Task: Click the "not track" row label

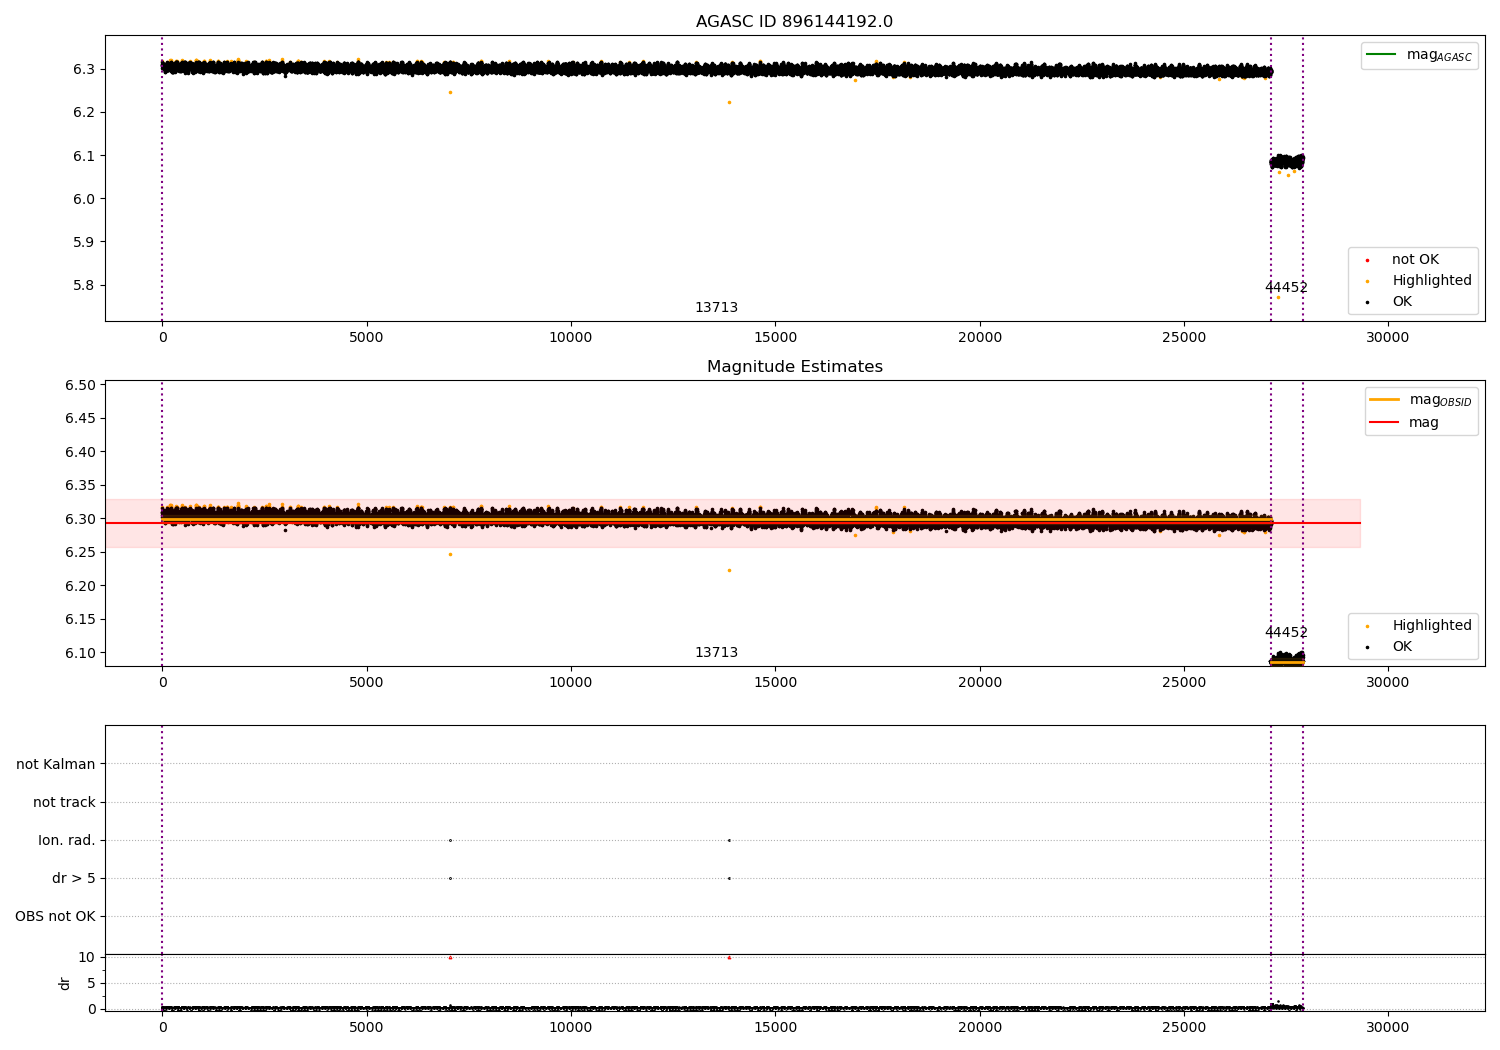Action: (x=64, y=803)
